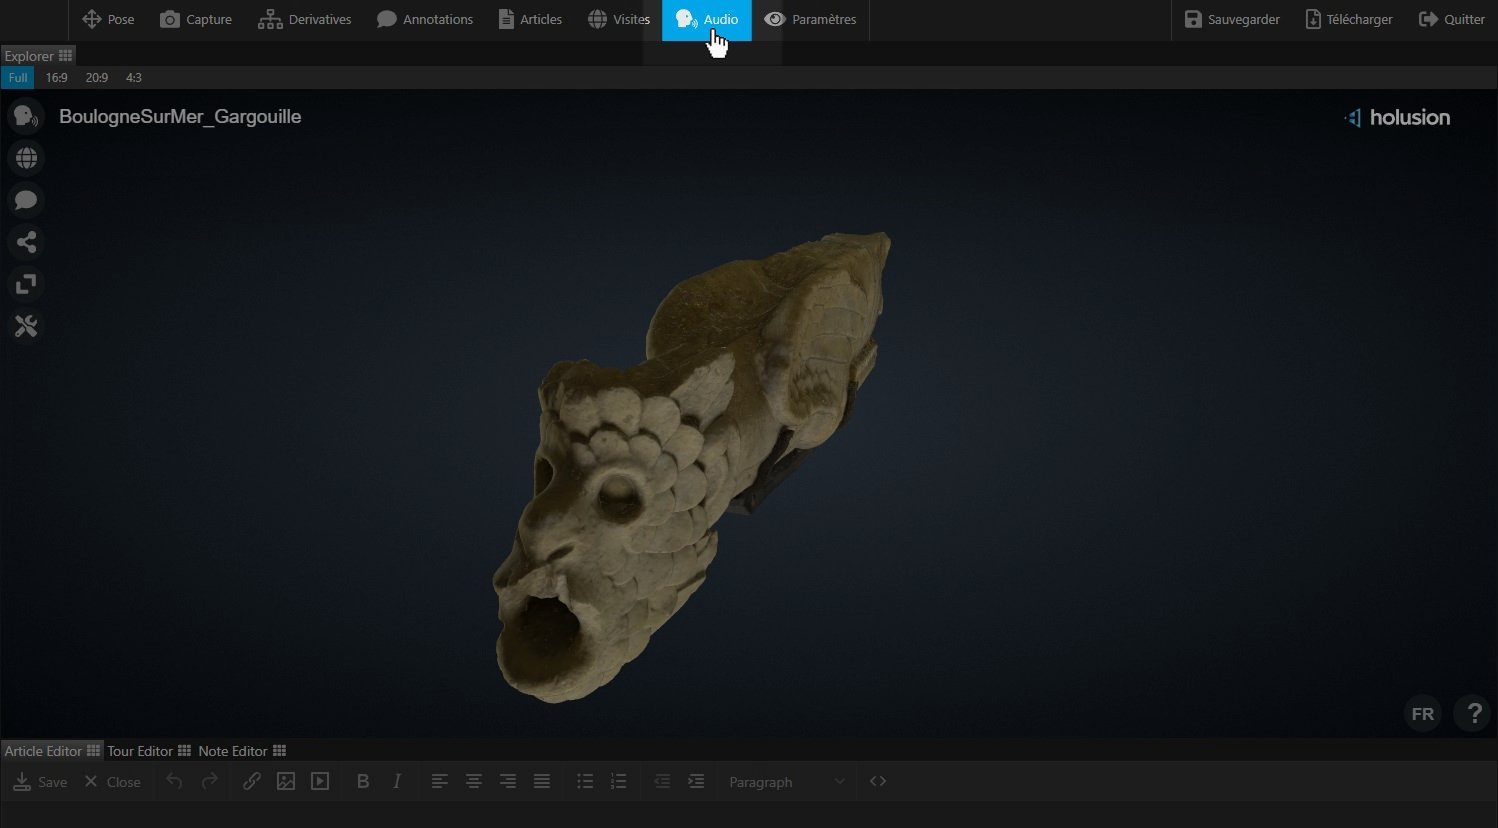Switch to Derivatives task
Viewport: 1498px width, 828px height.
[x=305, y=19]
